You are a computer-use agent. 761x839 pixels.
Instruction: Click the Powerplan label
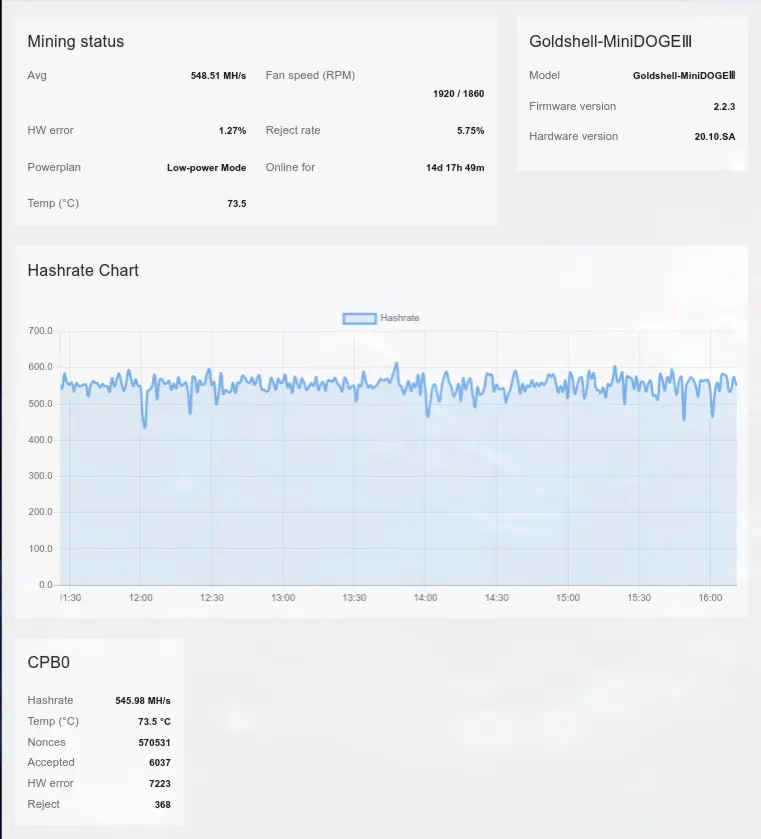[54, 167]
